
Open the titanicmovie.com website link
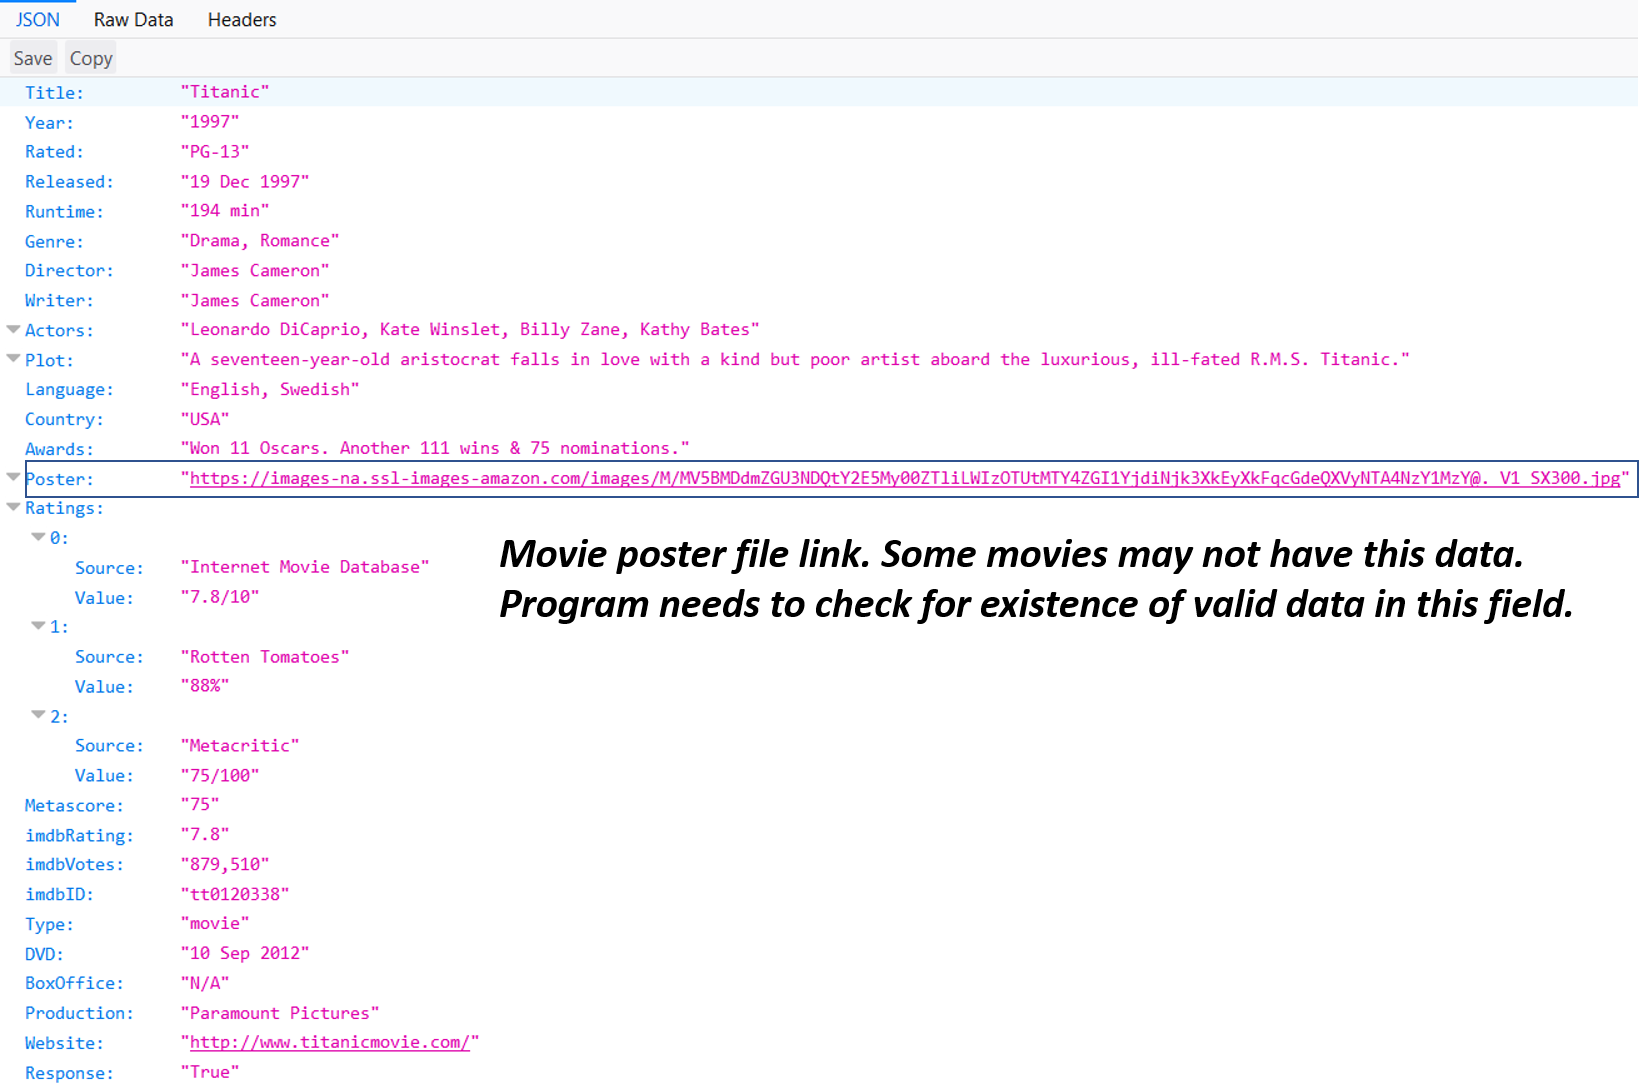click(x=330, y=1042)
